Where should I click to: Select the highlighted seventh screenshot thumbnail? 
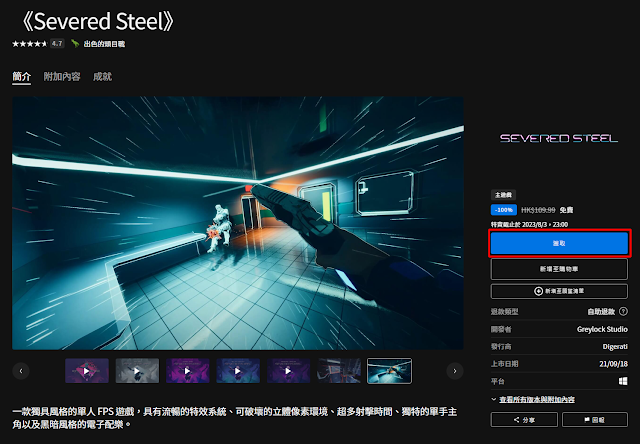pyautogui.click(x=389, y=371)
